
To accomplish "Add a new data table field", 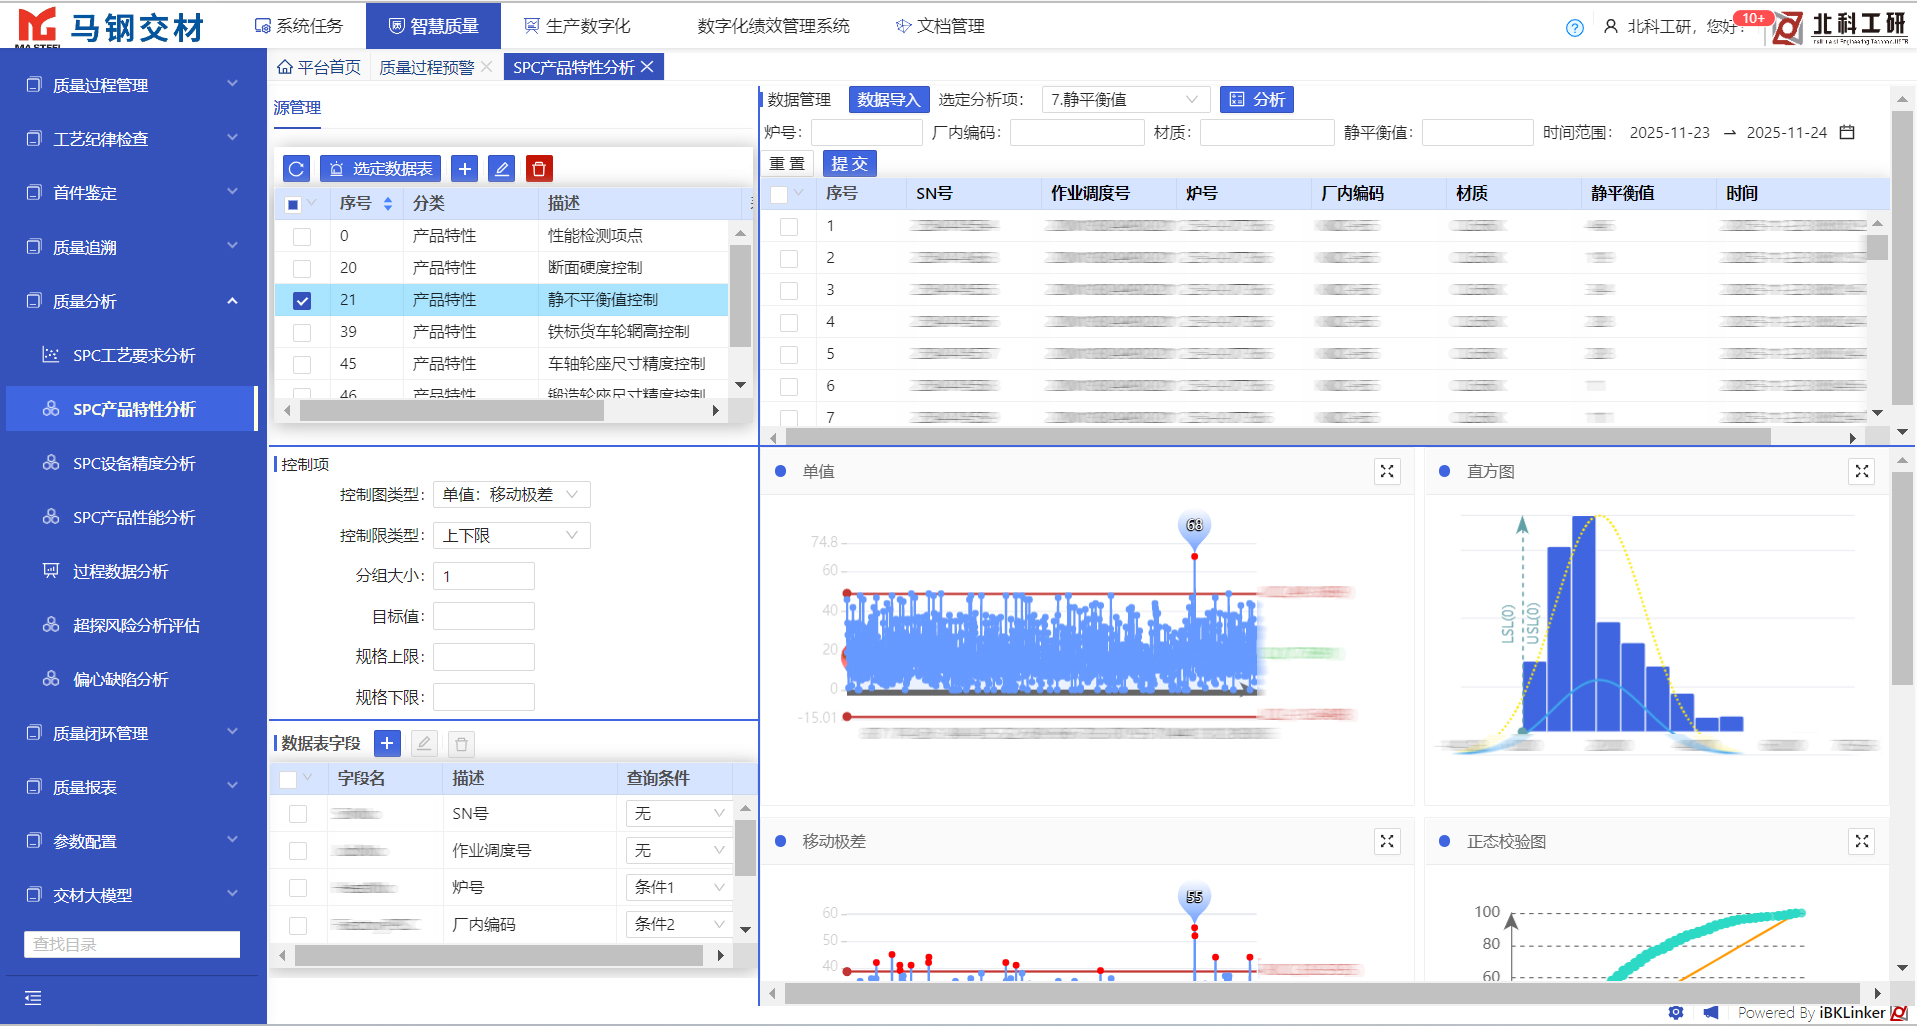I will (x=387, y=743).
